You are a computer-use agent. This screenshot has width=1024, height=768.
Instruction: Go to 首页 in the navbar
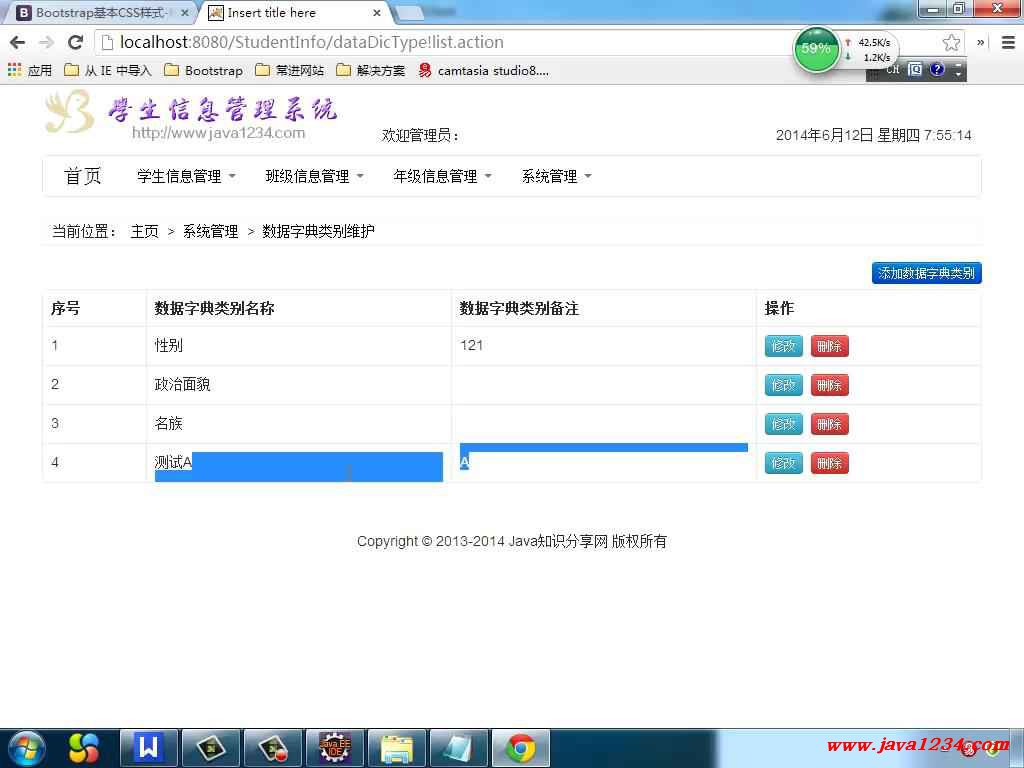pos(83,176)
